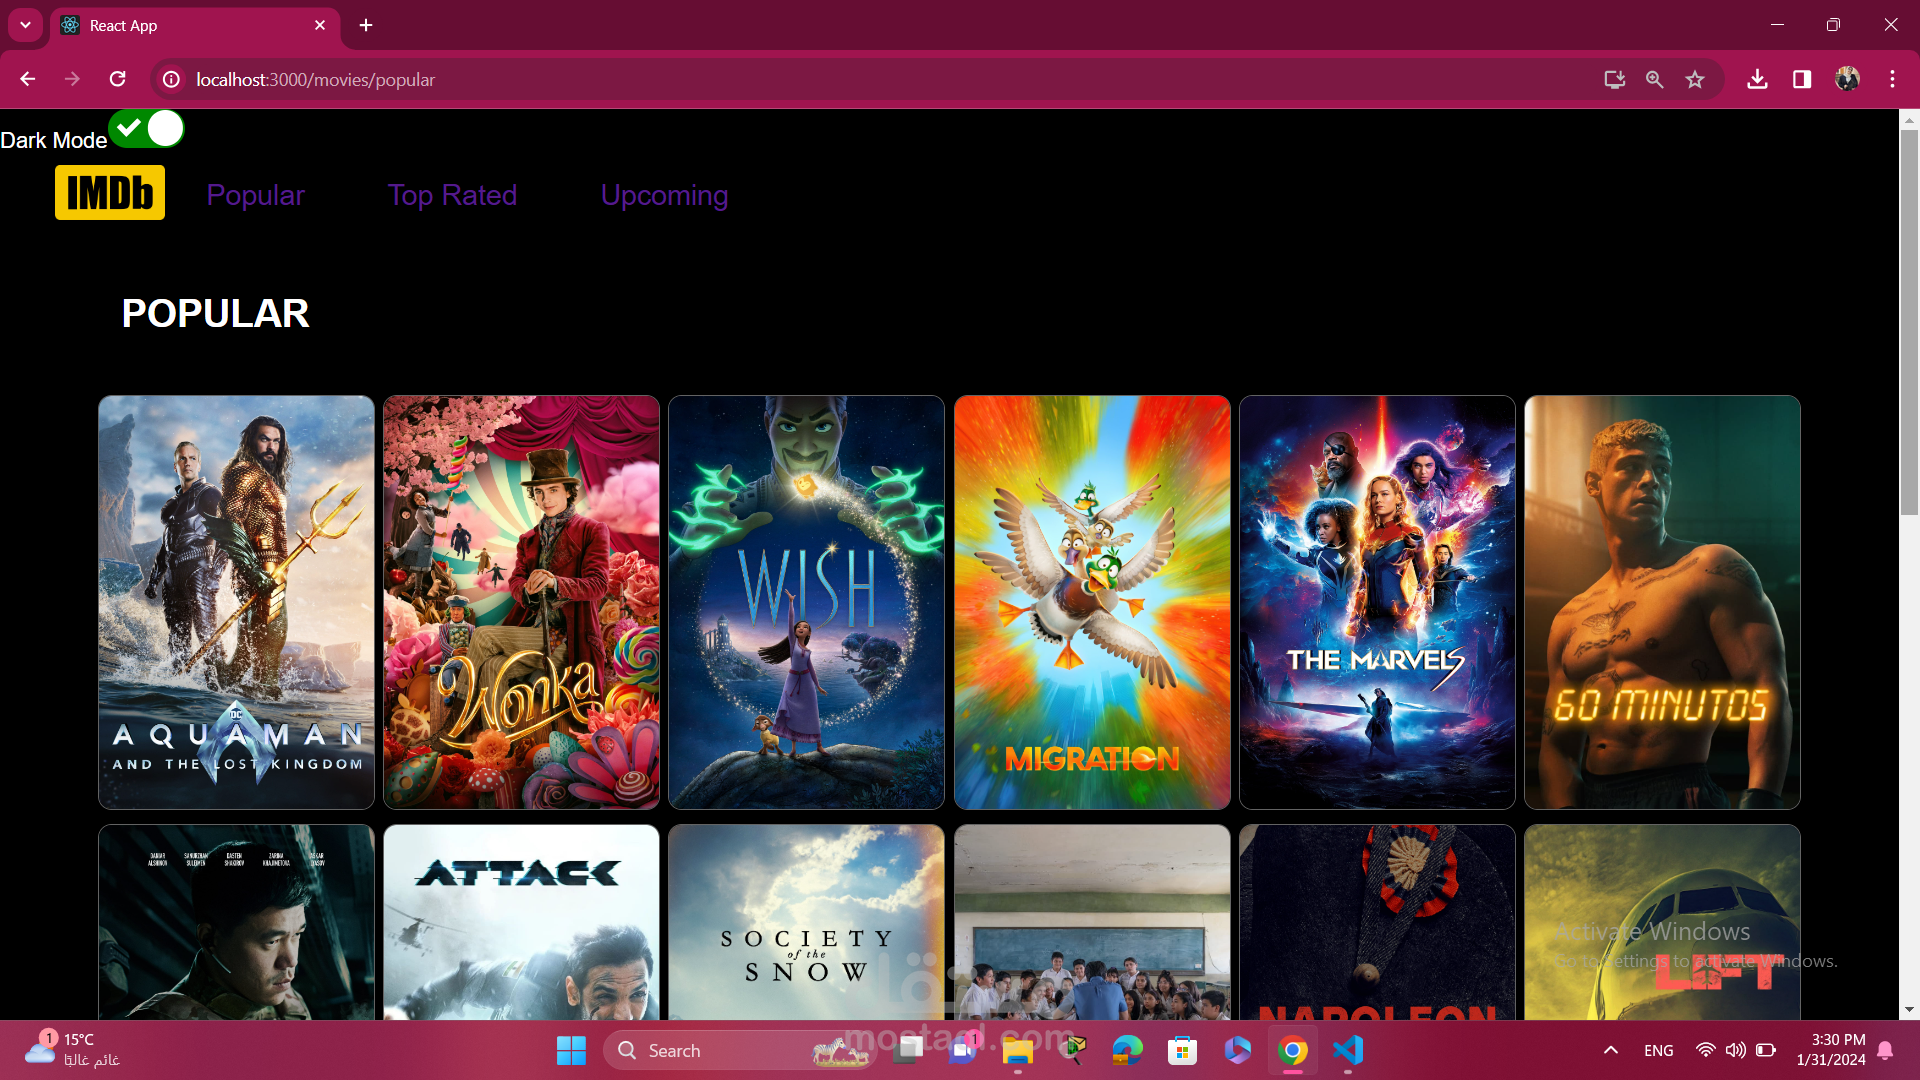
Task: Open the Chrome three-dot menu
Action: tap(1892, 79)
